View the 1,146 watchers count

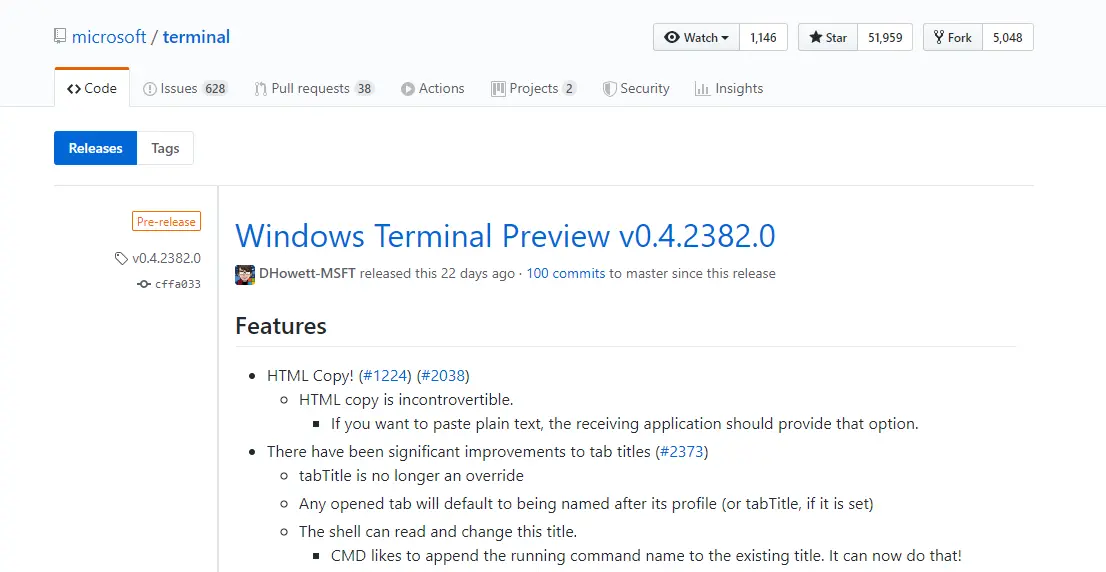(x=763, y=37)
